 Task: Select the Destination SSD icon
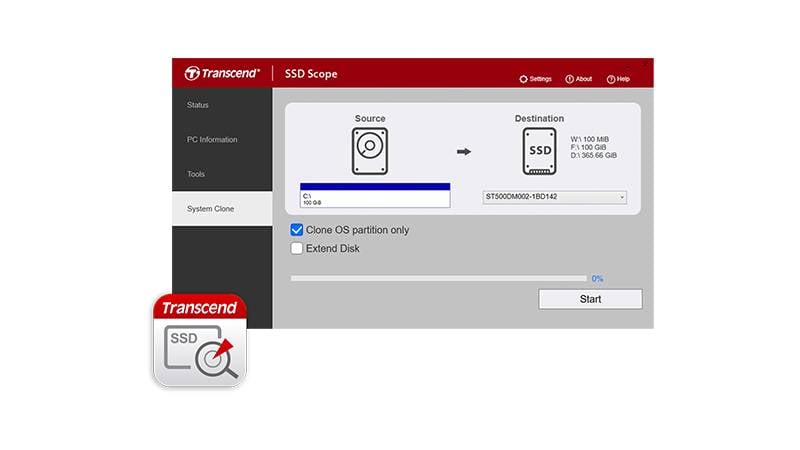539,151
